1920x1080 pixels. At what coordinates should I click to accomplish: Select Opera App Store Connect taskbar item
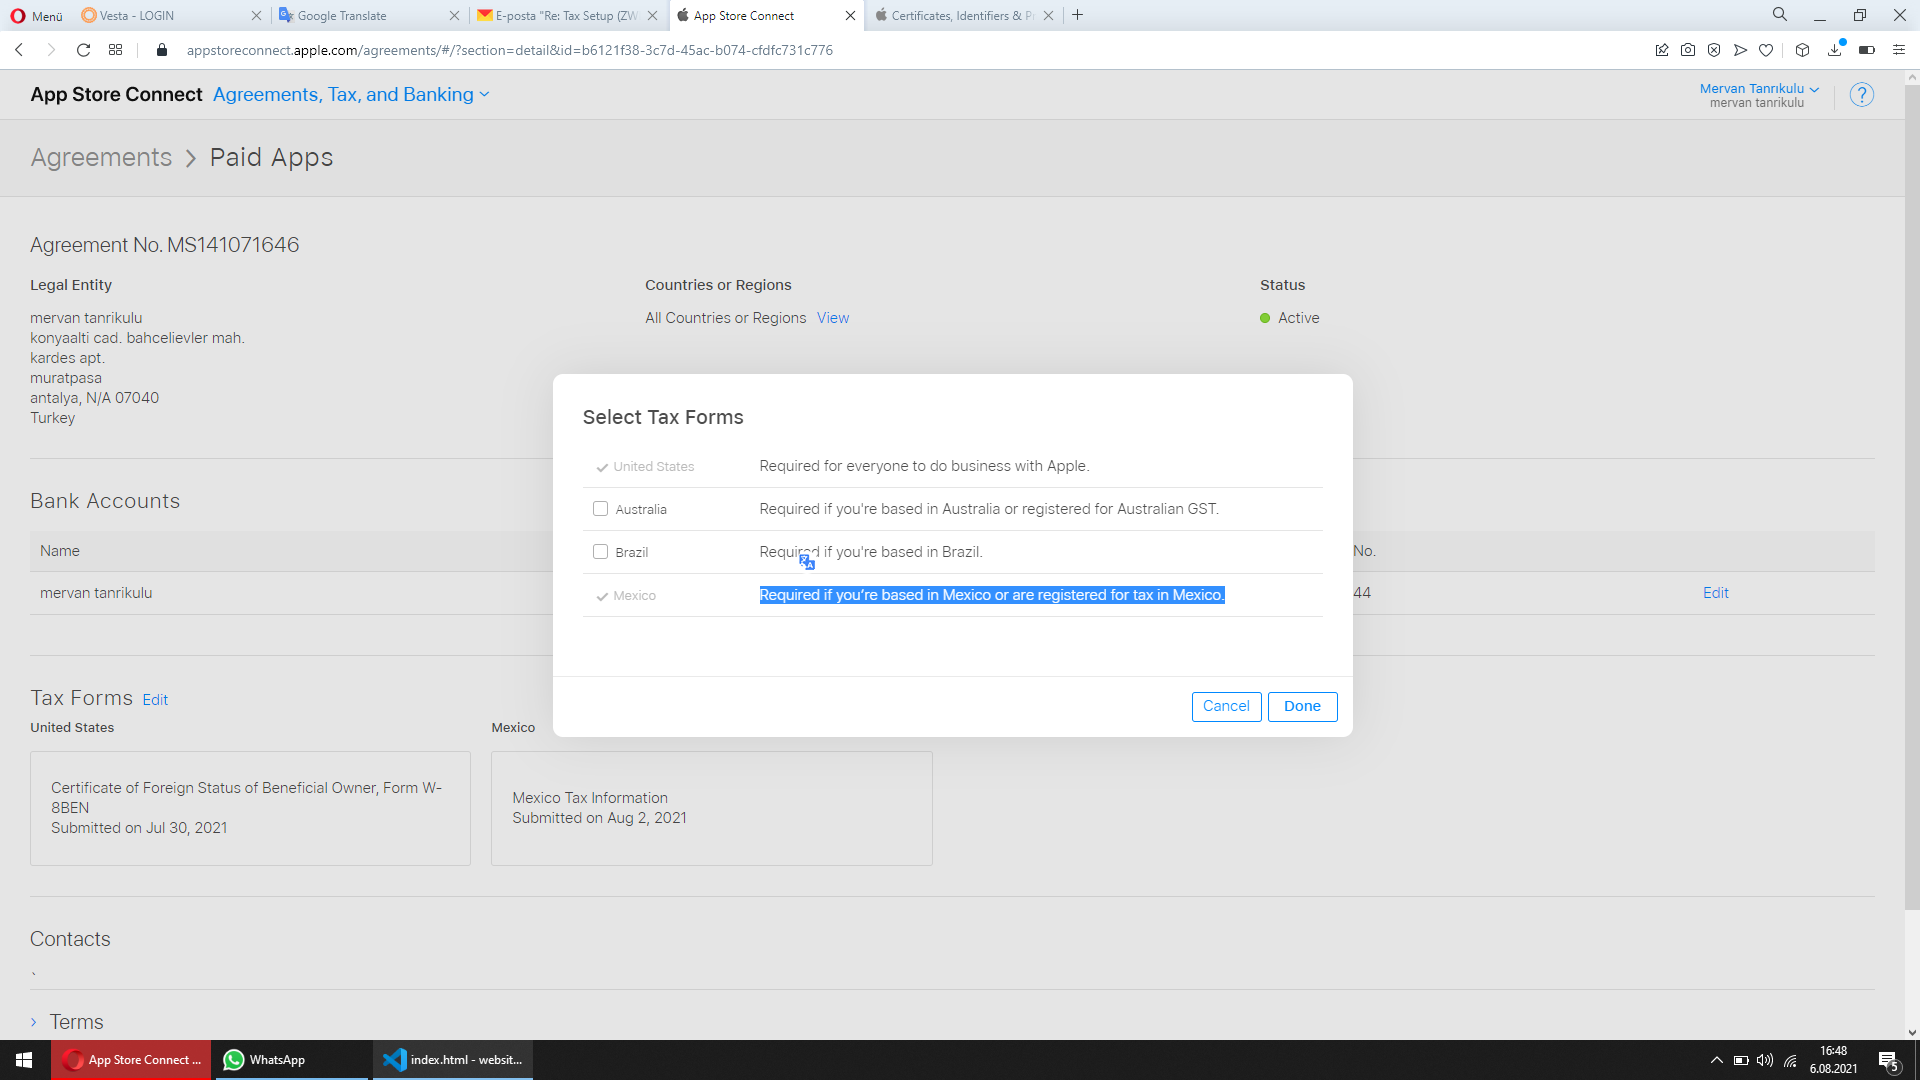[x=131, y=1060]
